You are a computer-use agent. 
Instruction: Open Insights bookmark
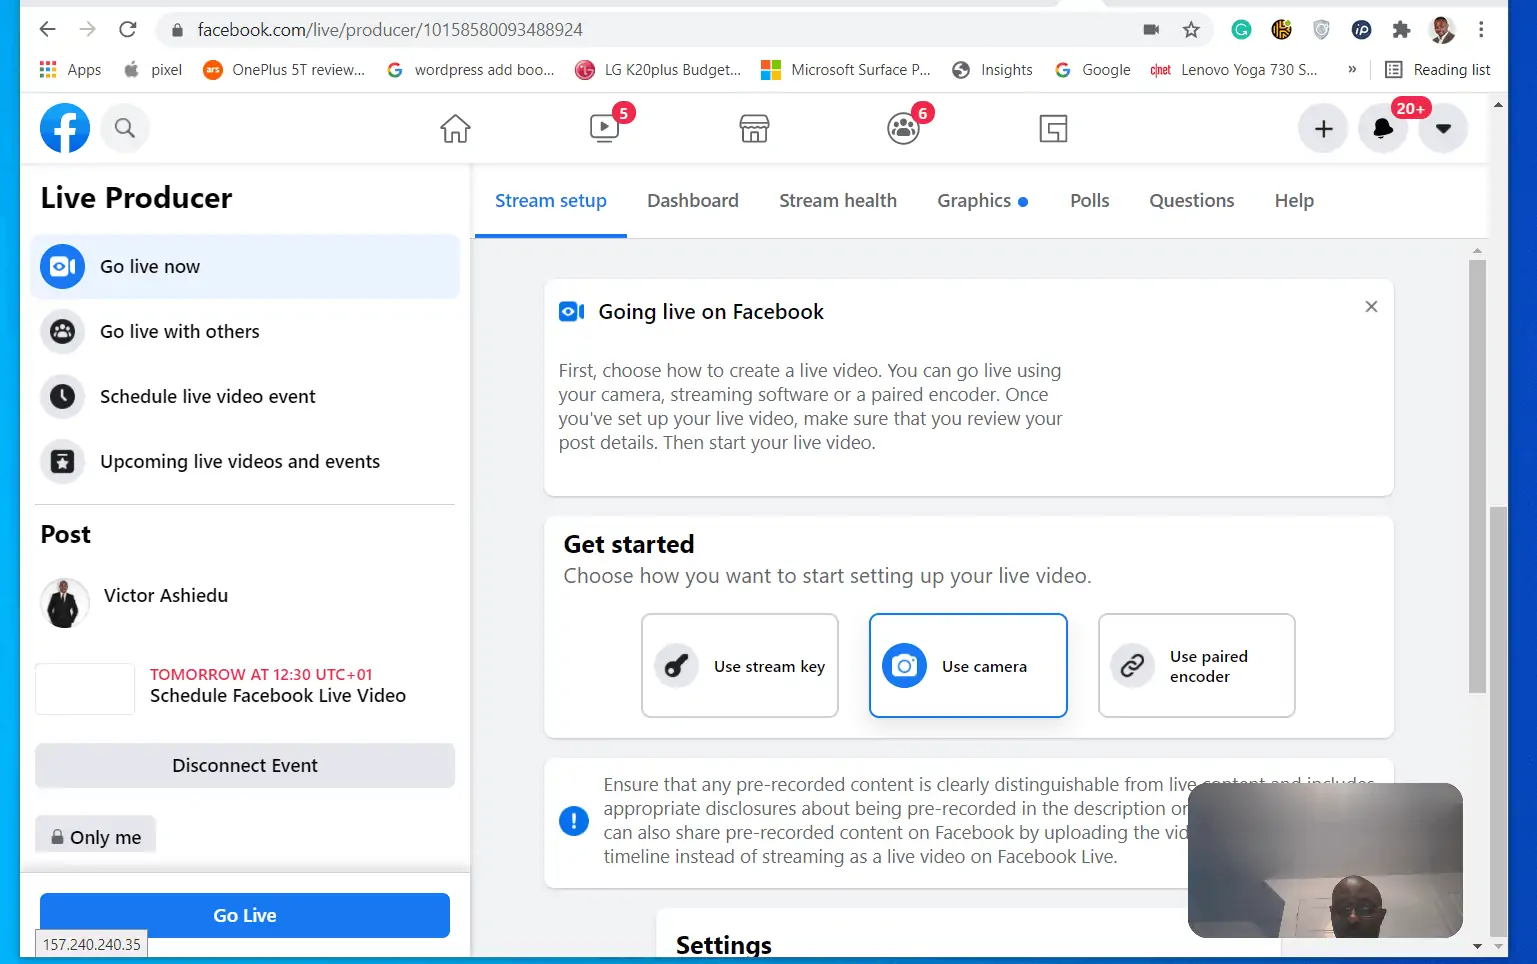point(992,69)
